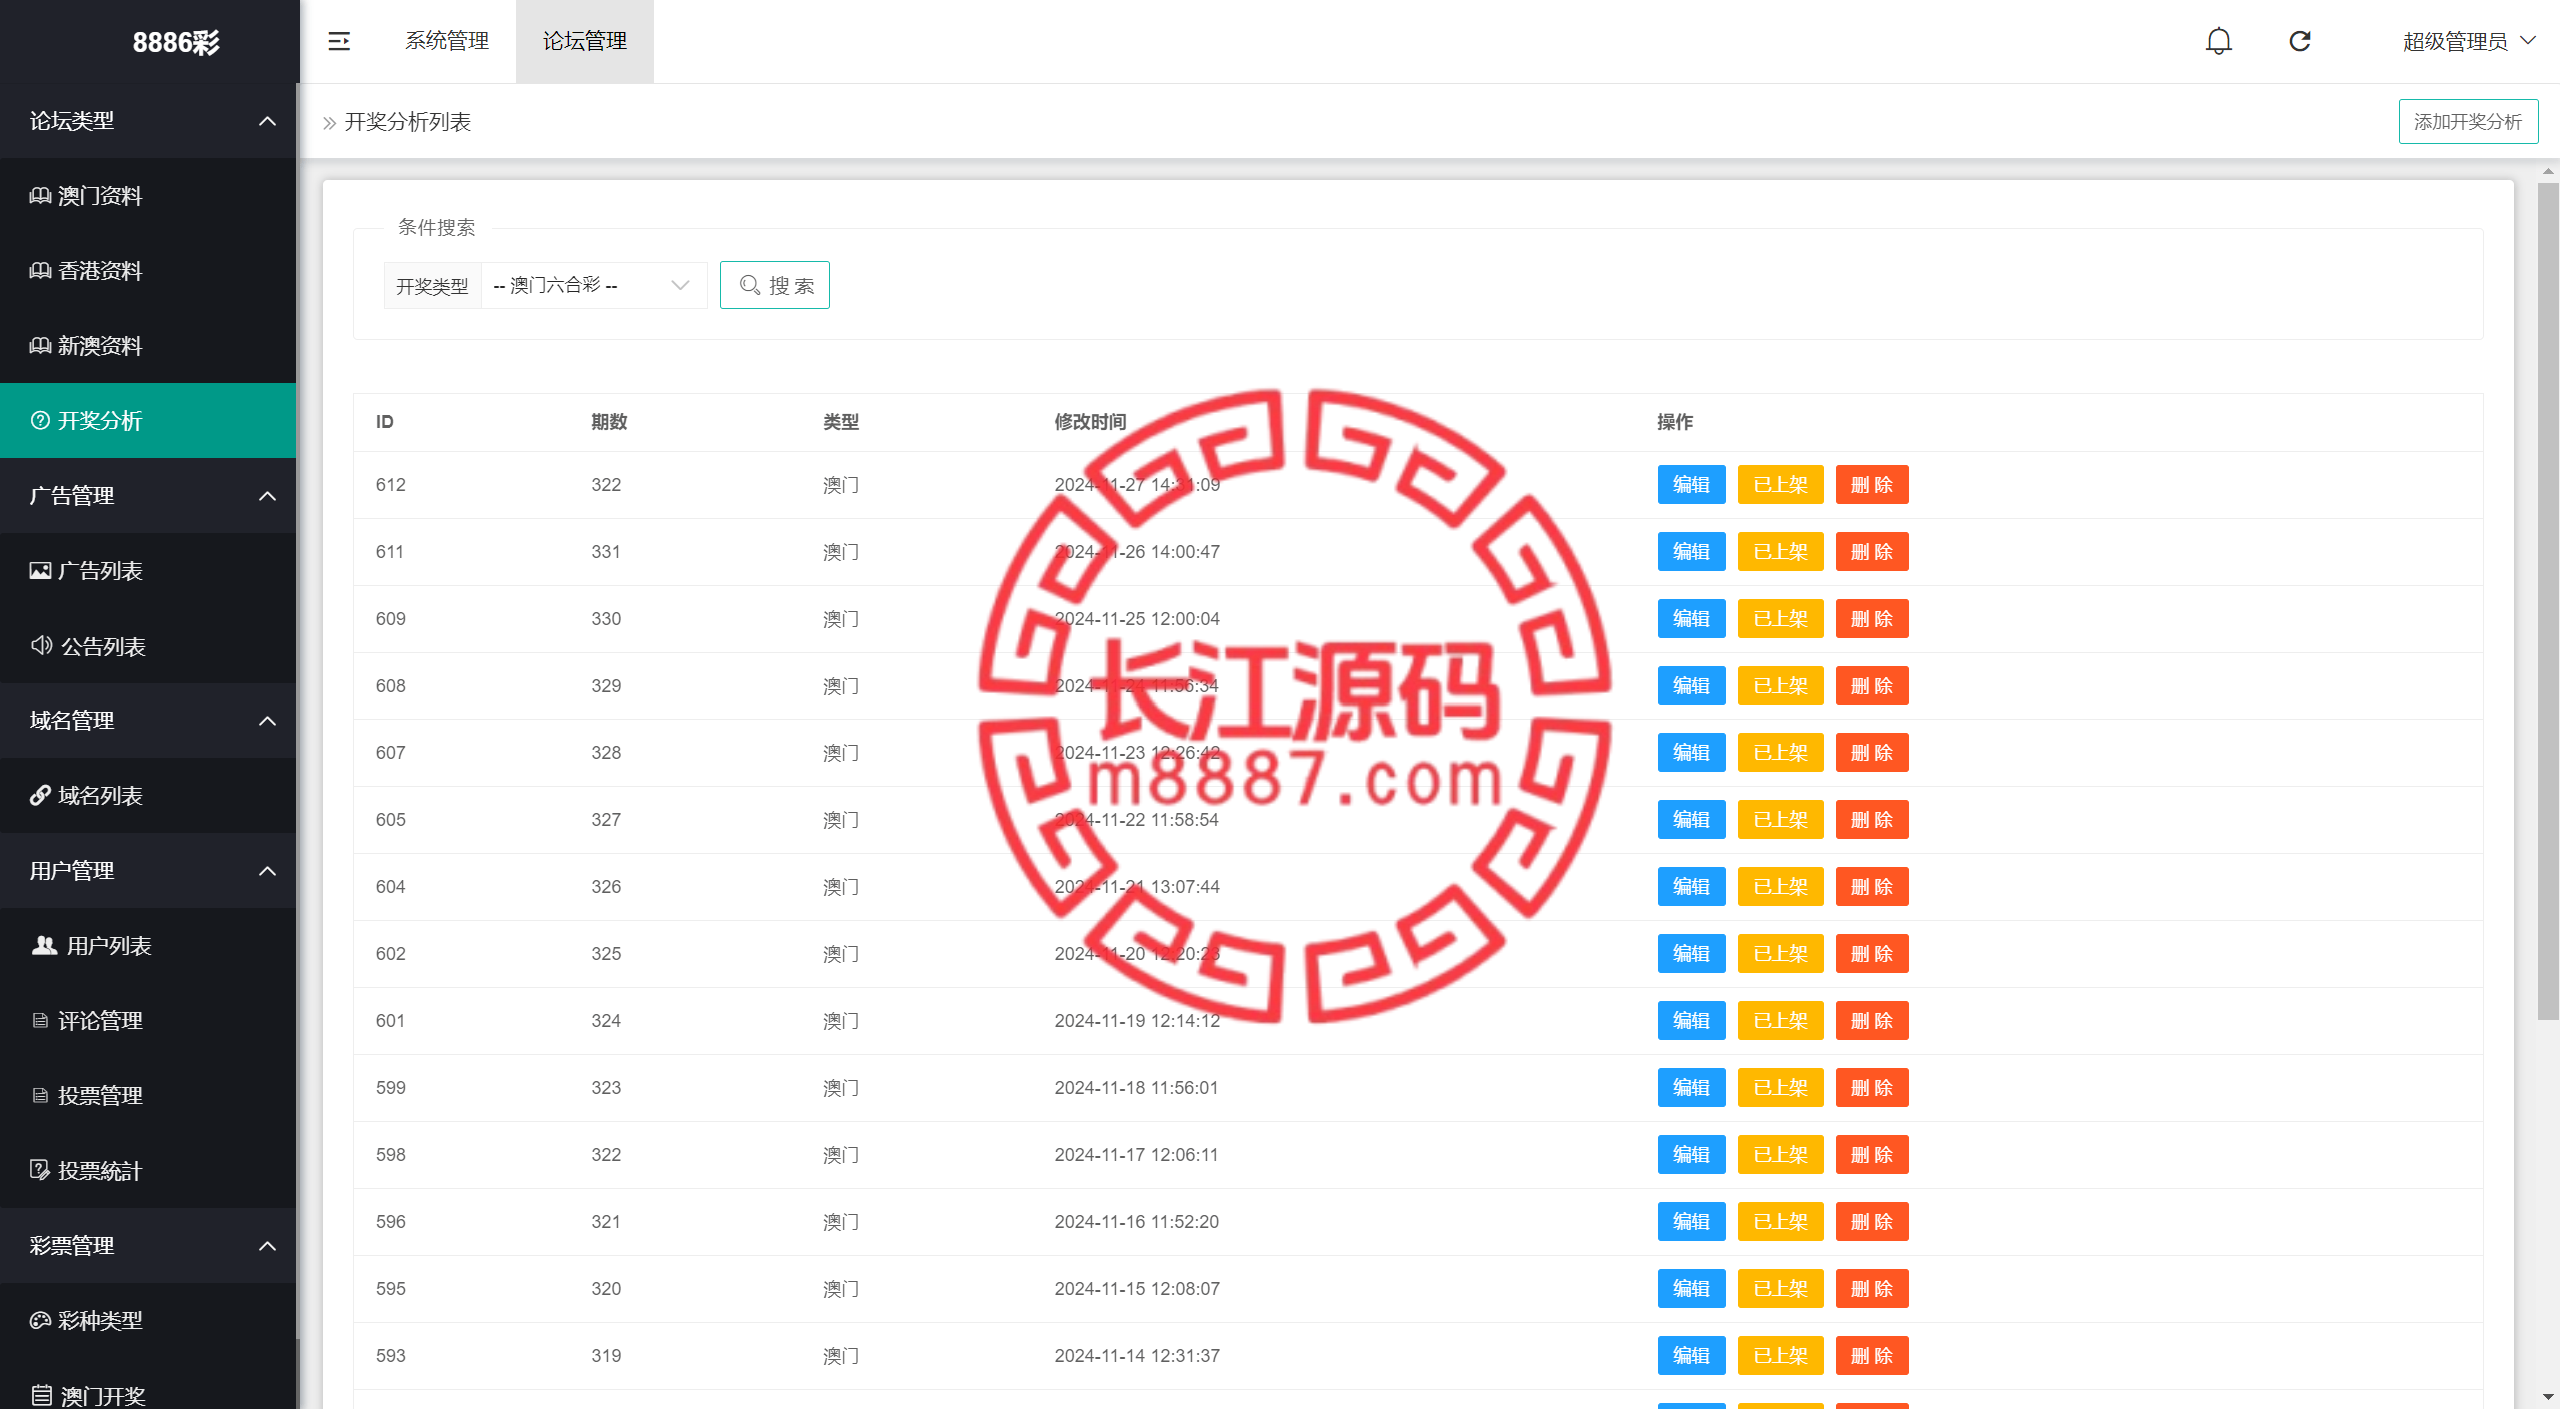
Task: Open 域名列表 in the sidebar
Action: (148, 796)
